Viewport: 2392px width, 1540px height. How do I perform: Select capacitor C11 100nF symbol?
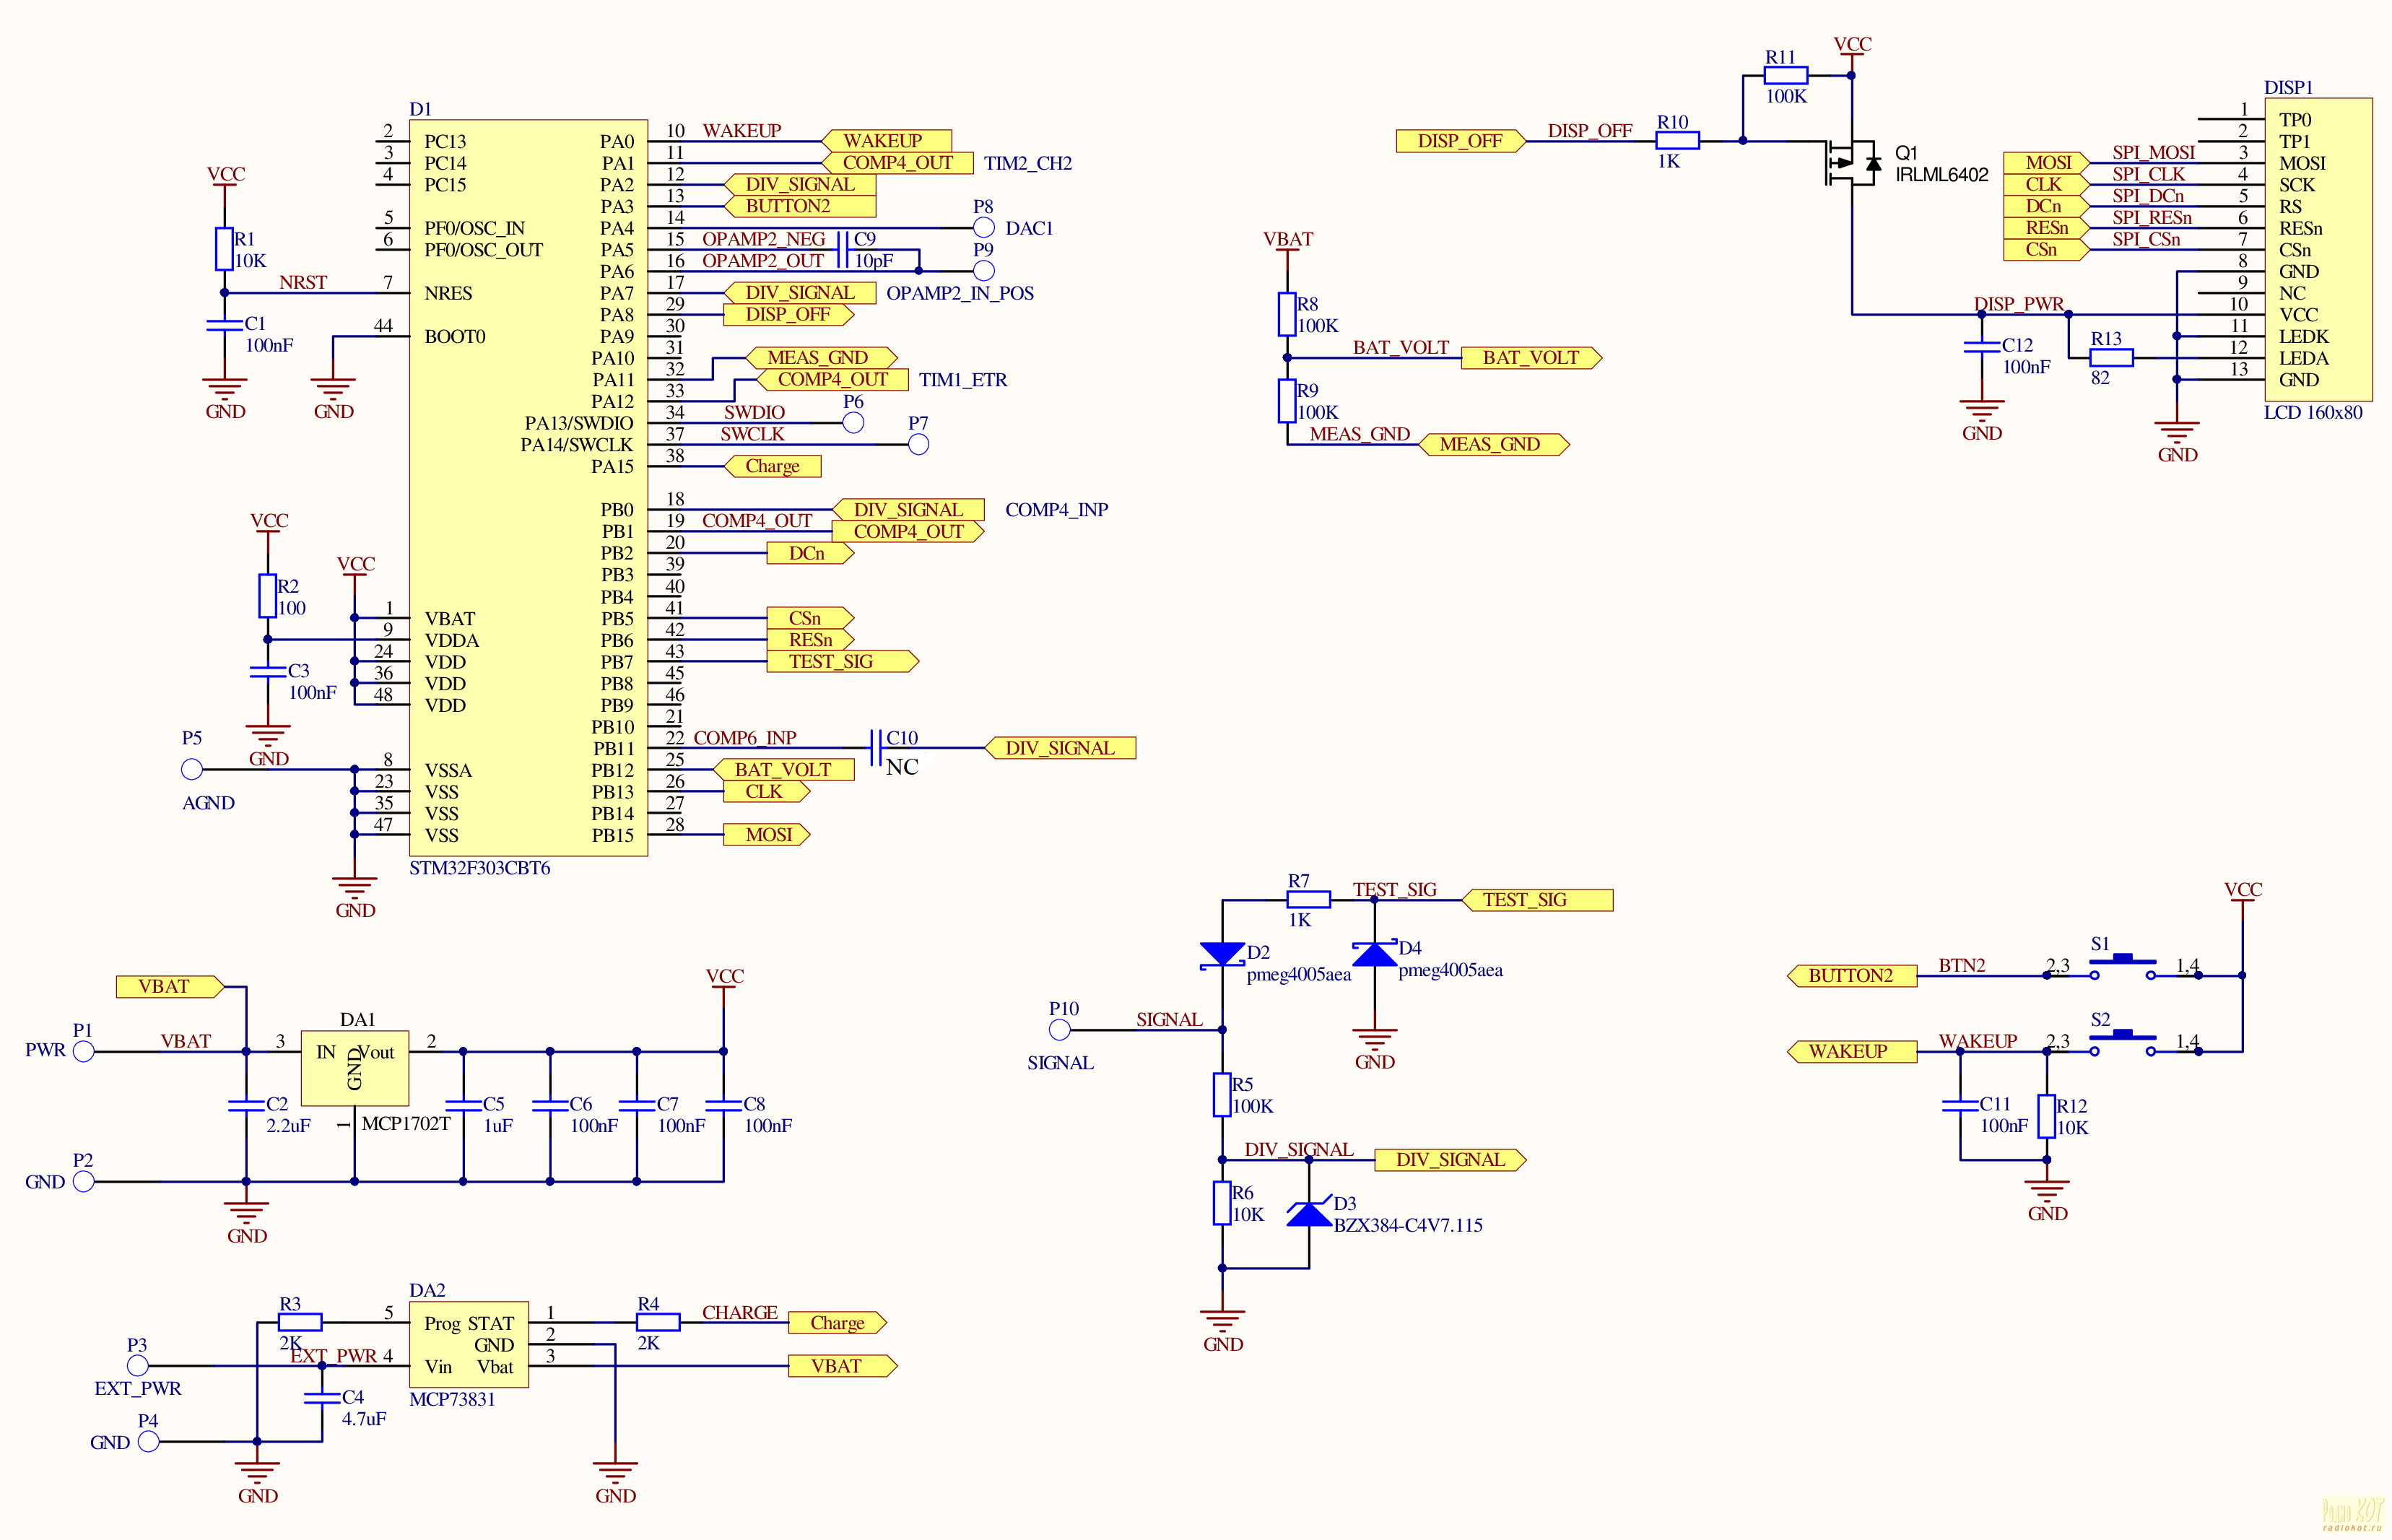[1960, 1105]
